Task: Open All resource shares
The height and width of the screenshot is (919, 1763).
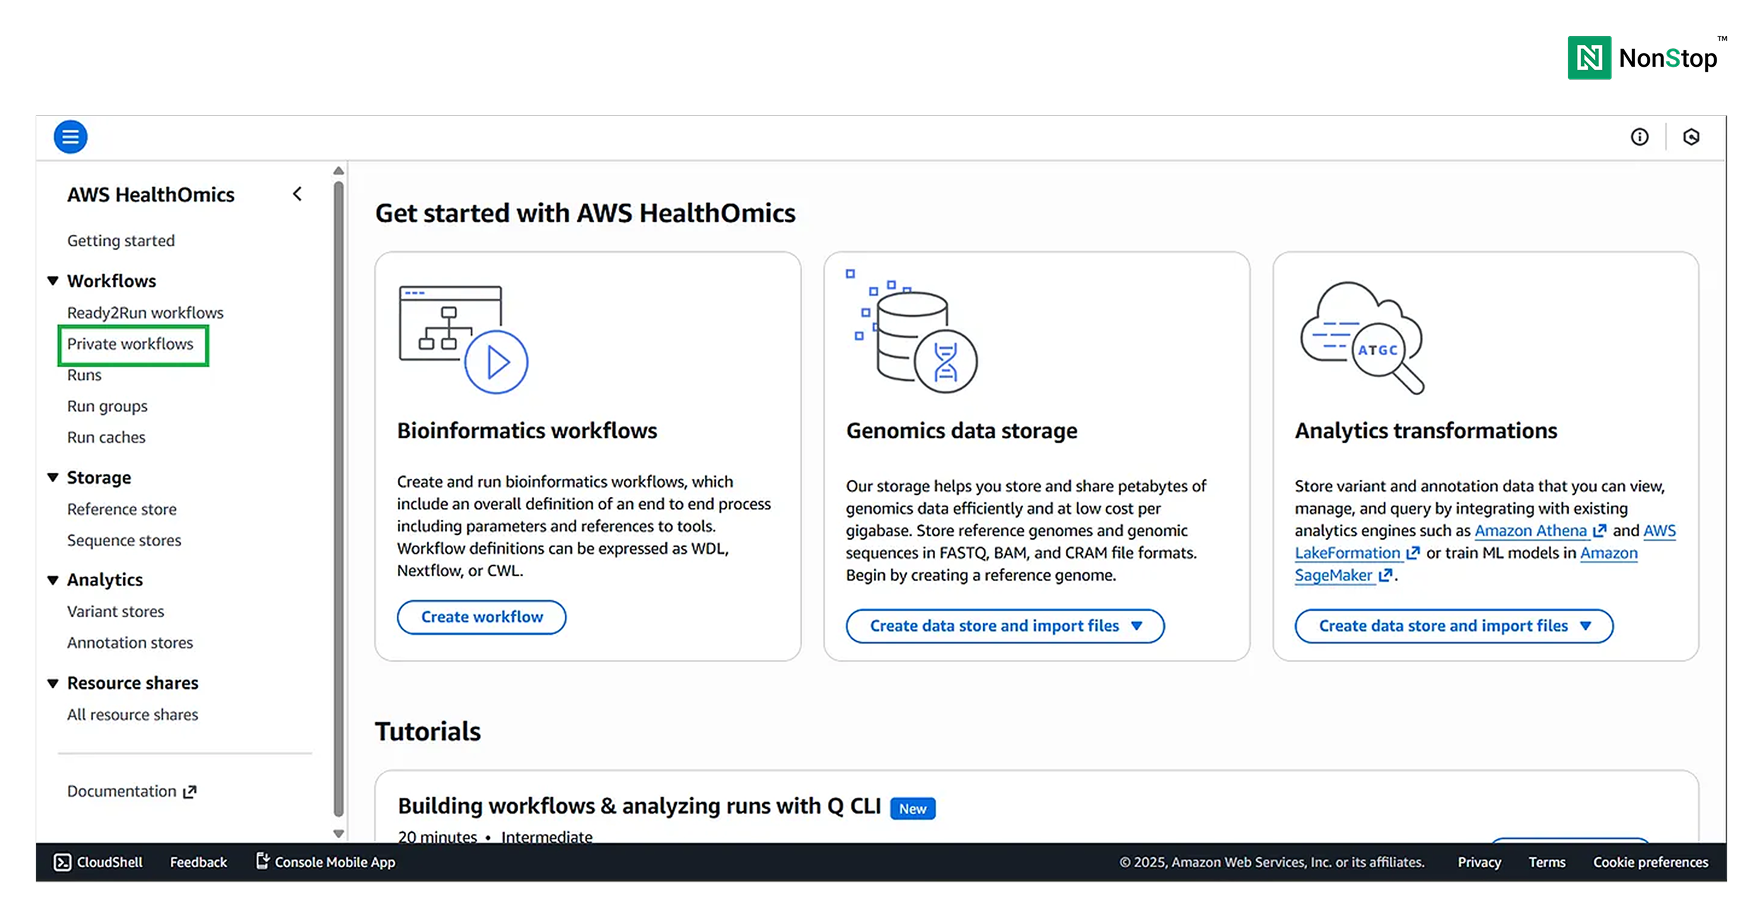Action: tap(133, 715)
